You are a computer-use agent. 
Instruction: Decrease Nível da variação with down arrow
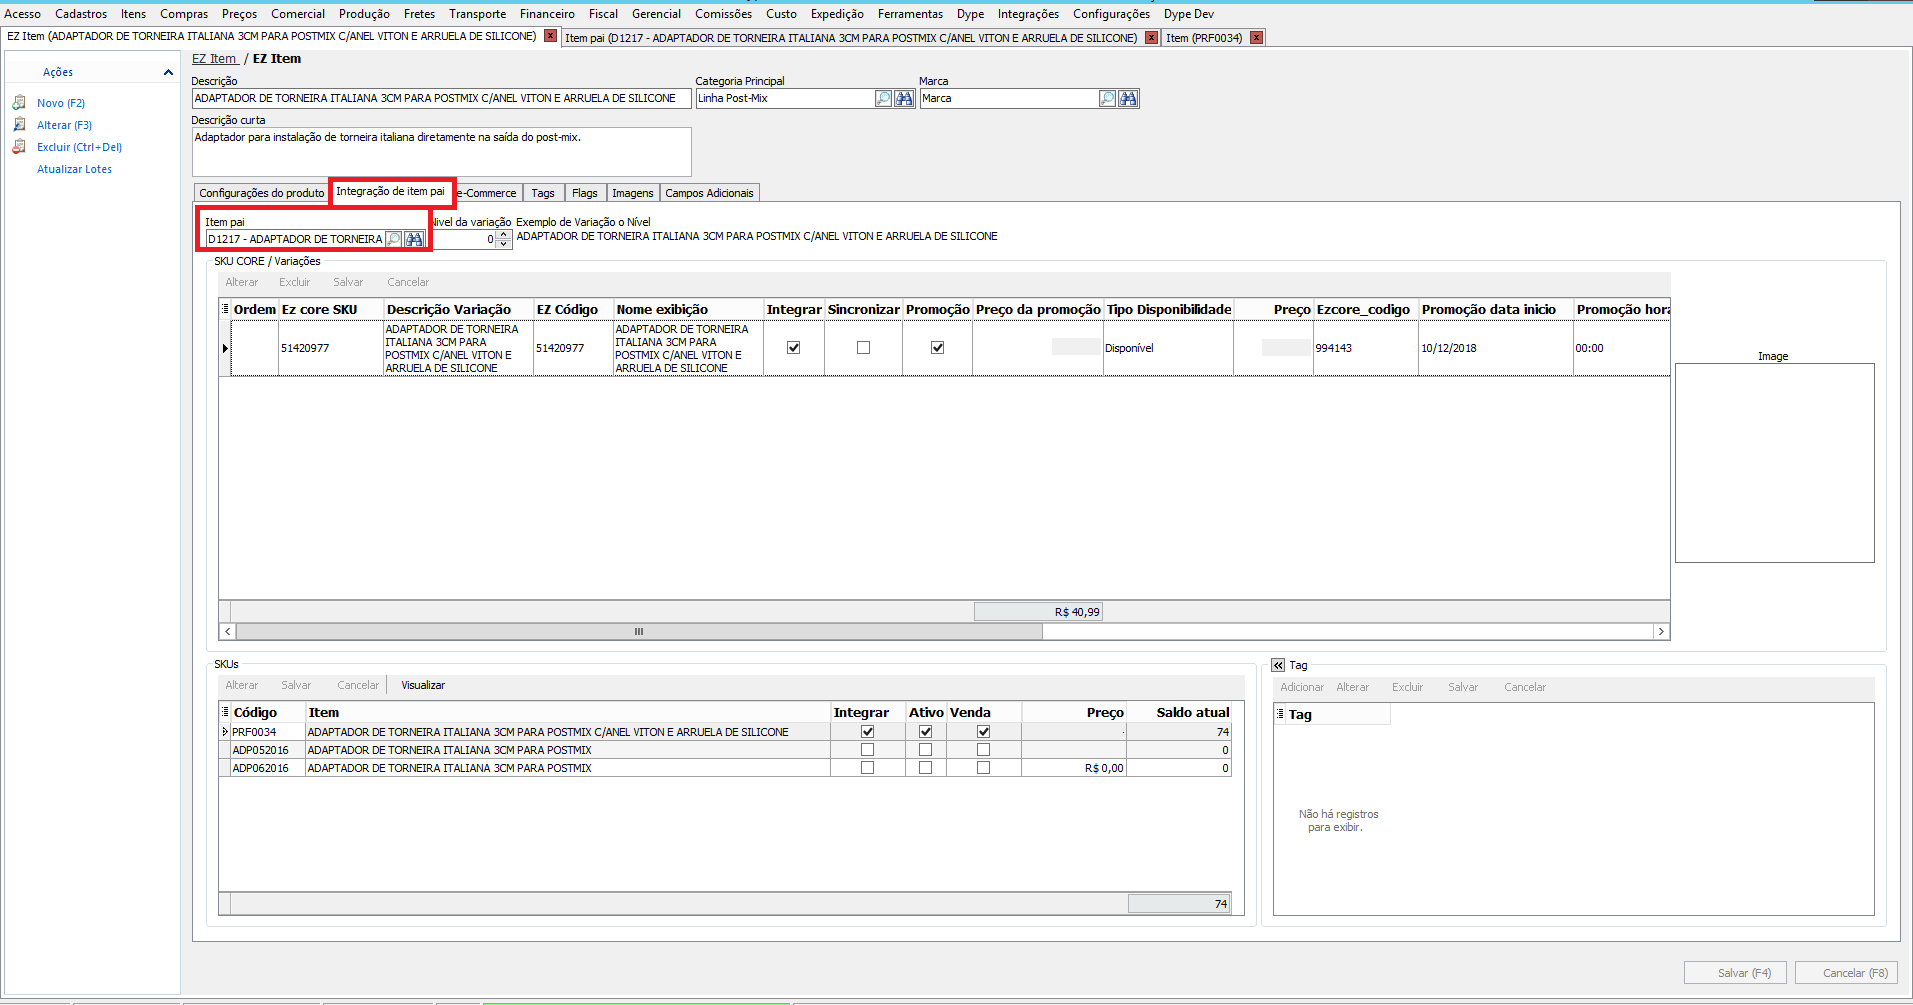(x=504, y=244)
